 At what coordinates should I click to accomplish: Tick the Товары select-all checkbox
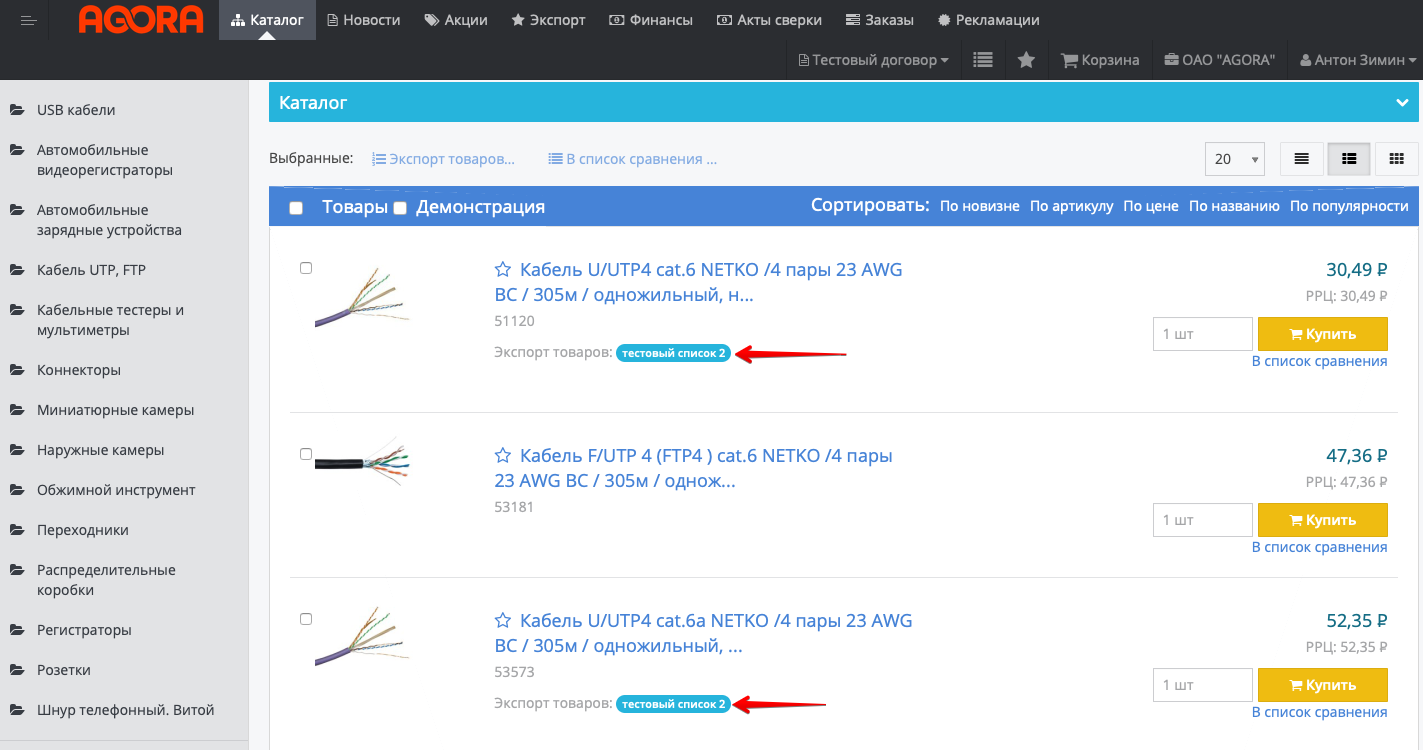tap(296, 208)
